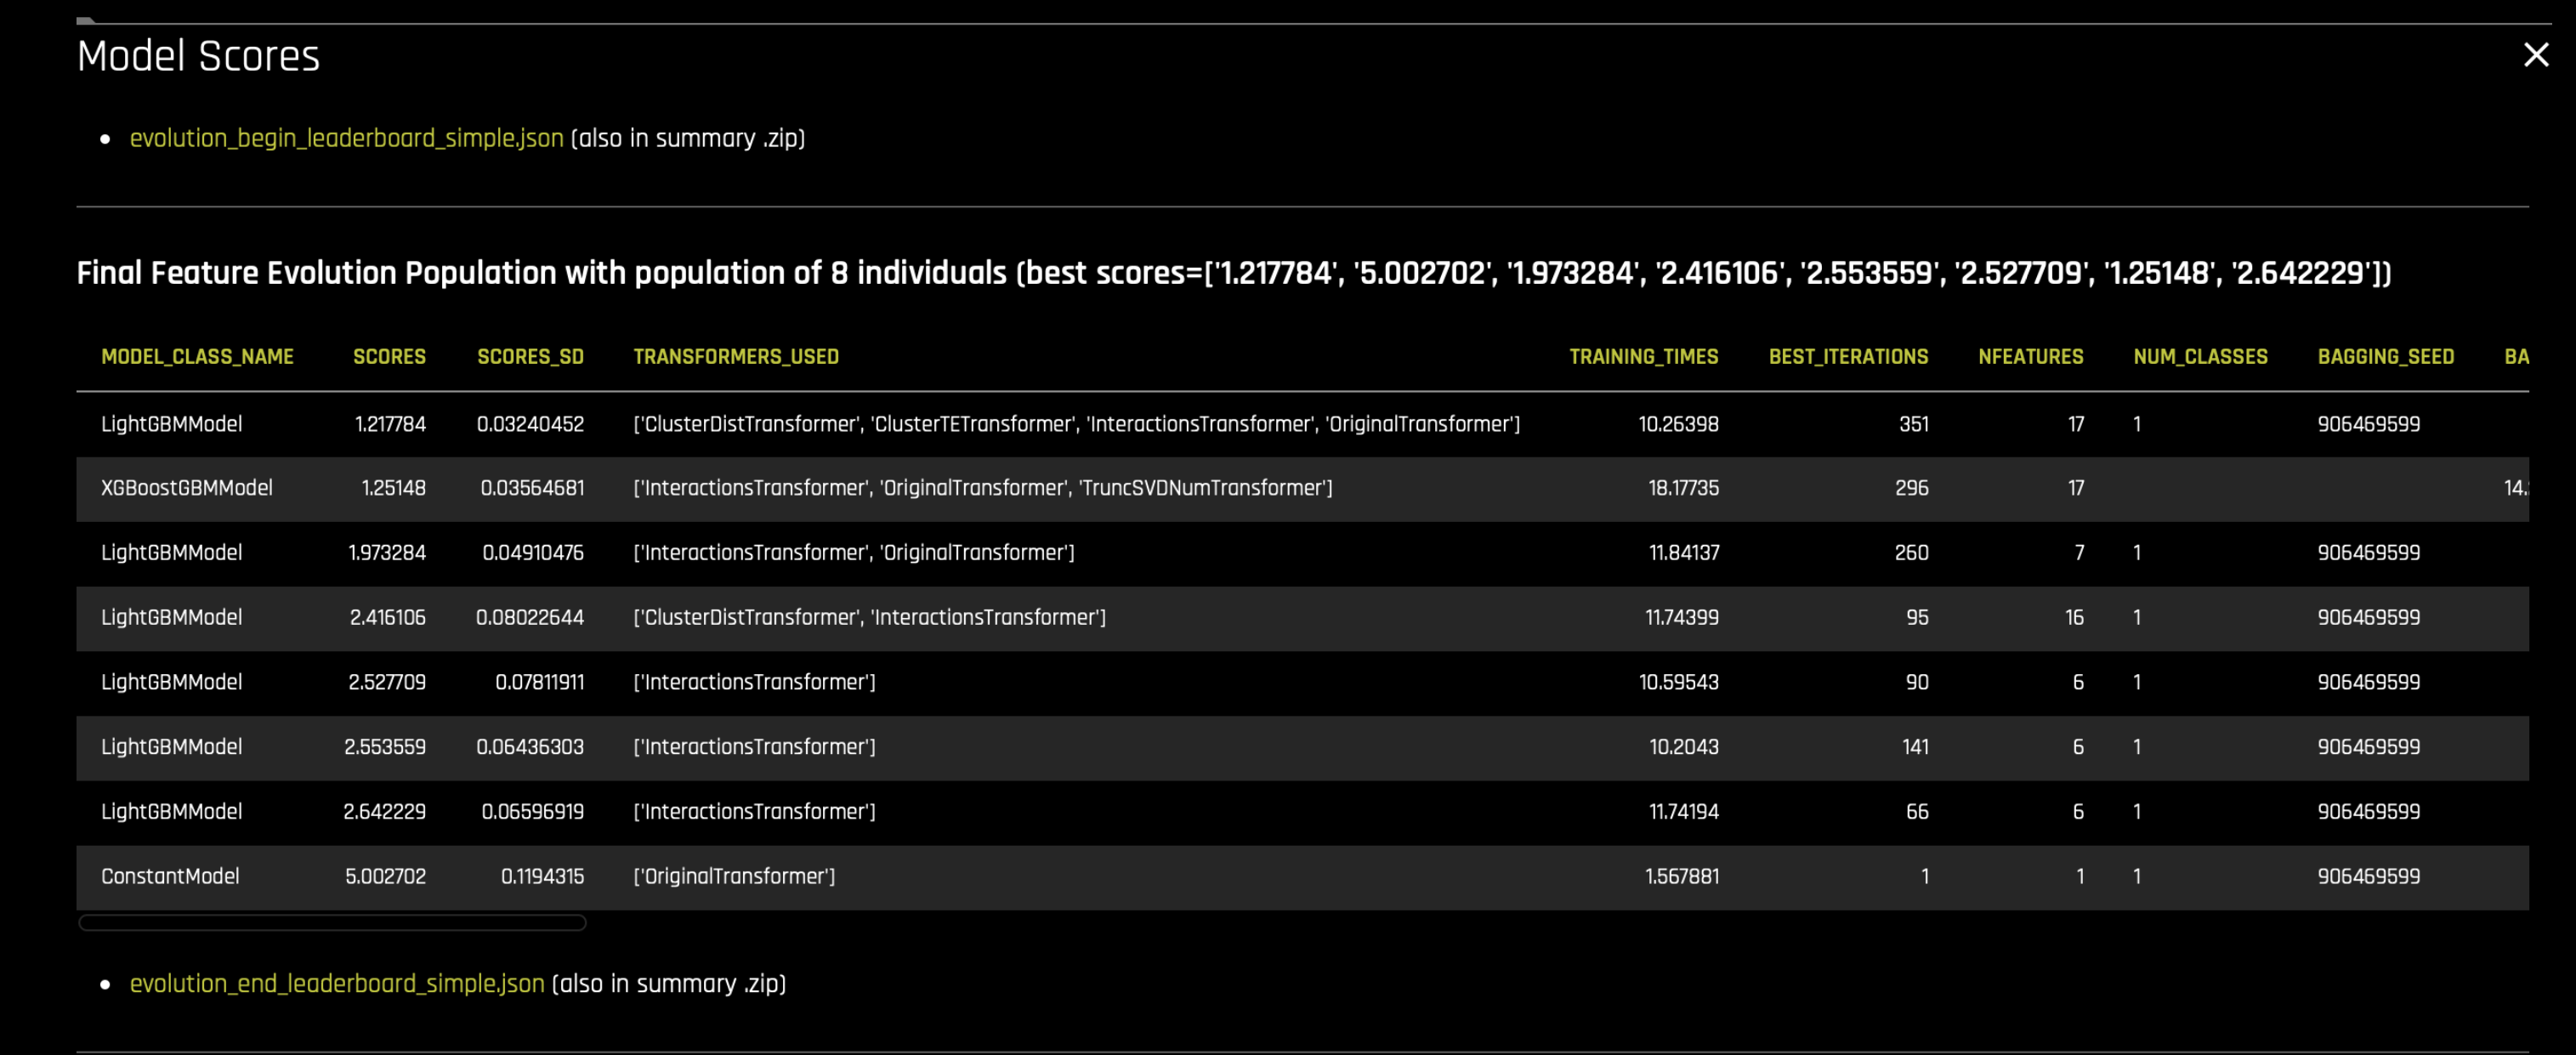Select the XGBoostGBMModel row
Screen dimensions: 2576x1055
(x=187, y=488)
